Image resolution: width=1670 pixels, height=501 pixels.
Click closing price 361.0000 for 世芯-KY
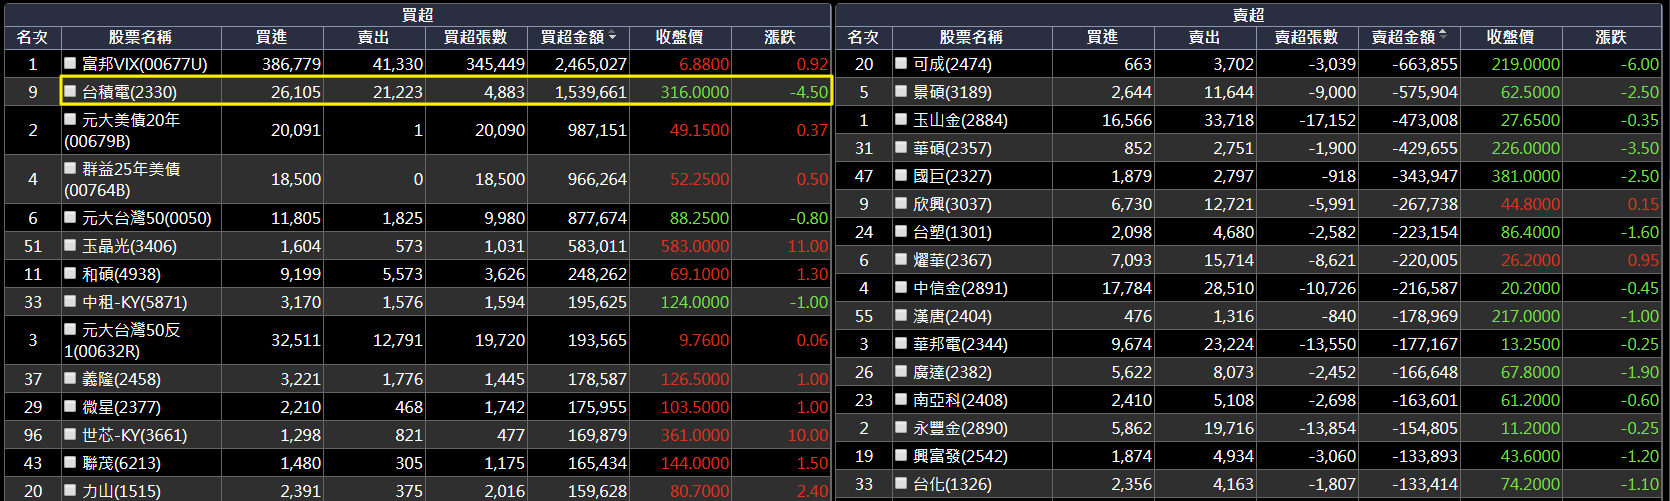click(x=695, y=435)
